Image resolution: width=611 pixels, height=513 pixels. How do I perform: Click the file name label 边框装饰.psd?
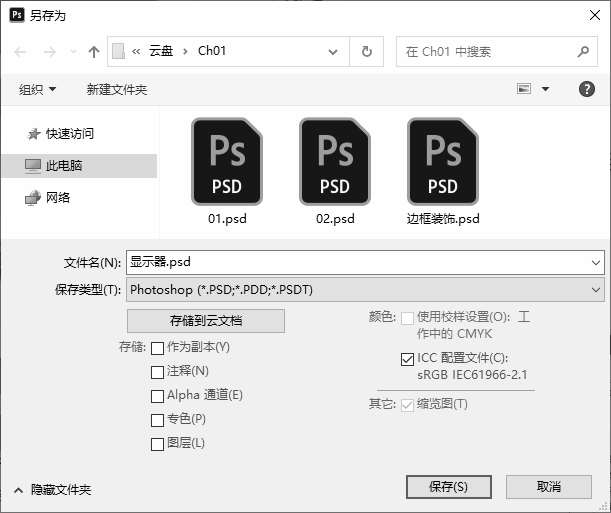point(443,219)
